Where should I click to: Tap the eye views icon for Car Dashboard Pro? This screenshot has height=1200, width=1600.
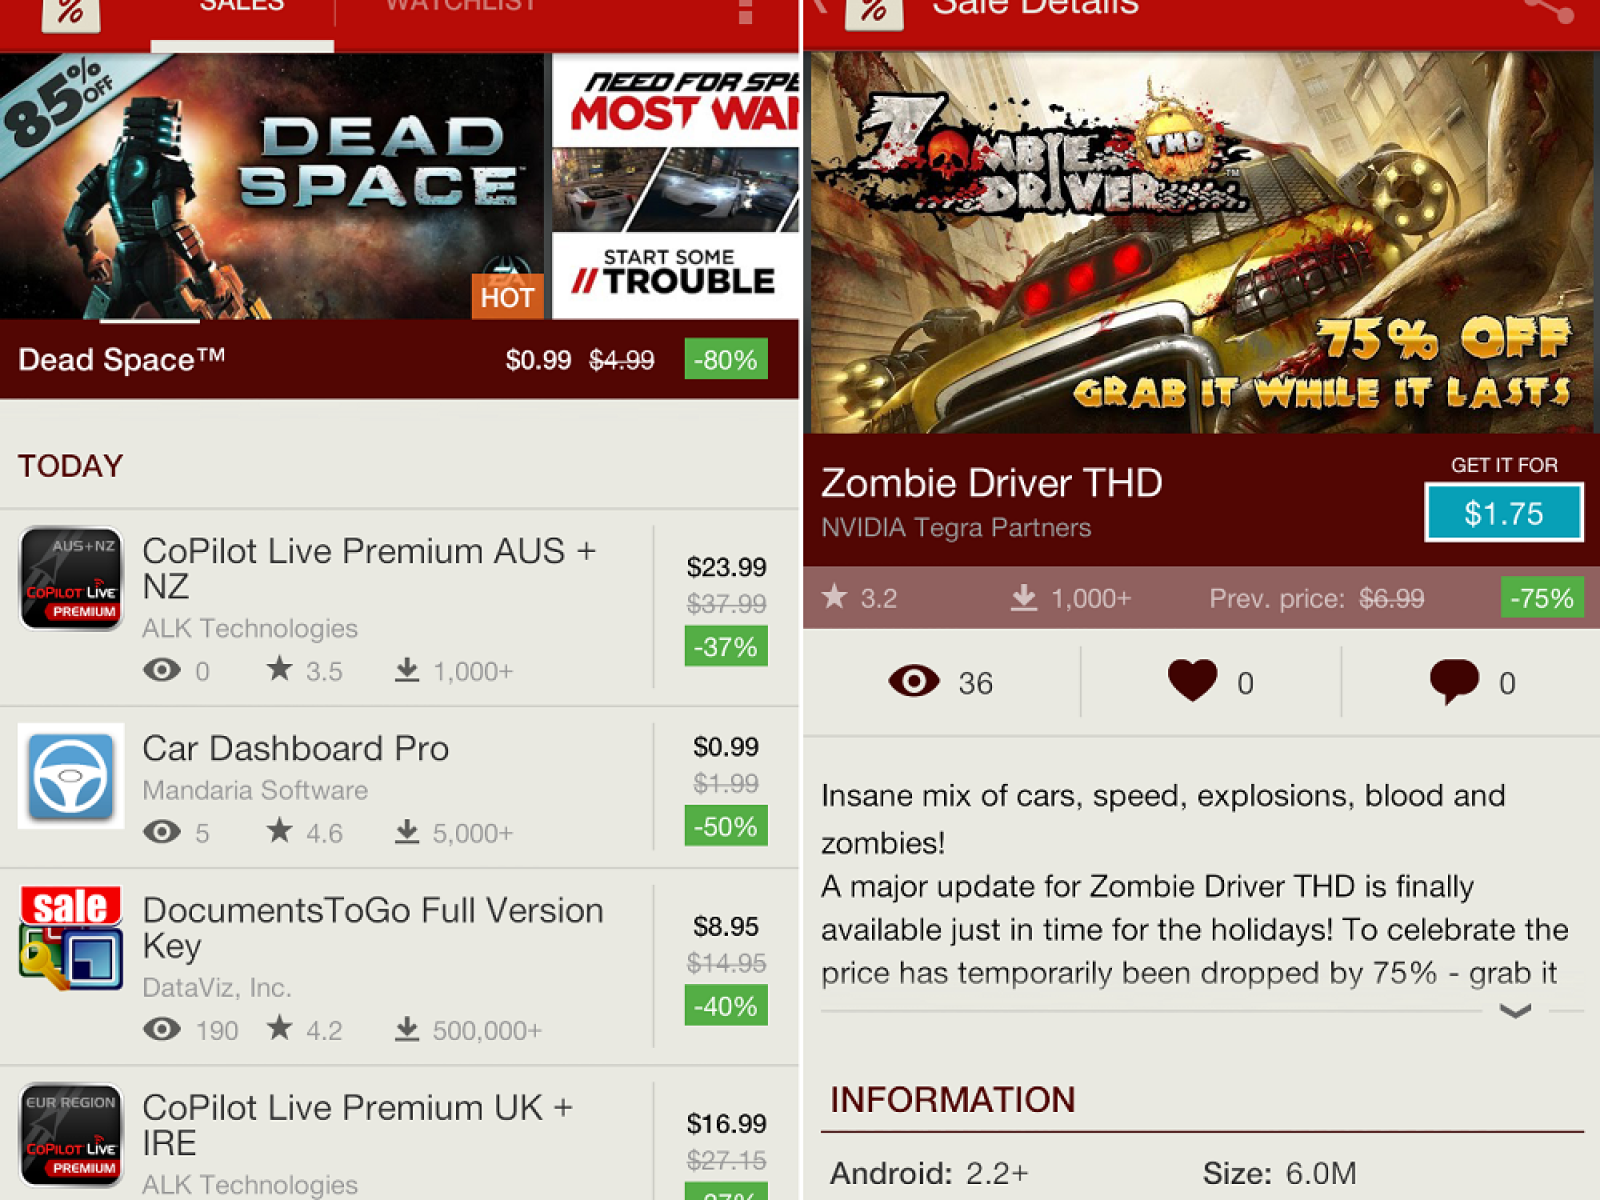pos(162,832)
